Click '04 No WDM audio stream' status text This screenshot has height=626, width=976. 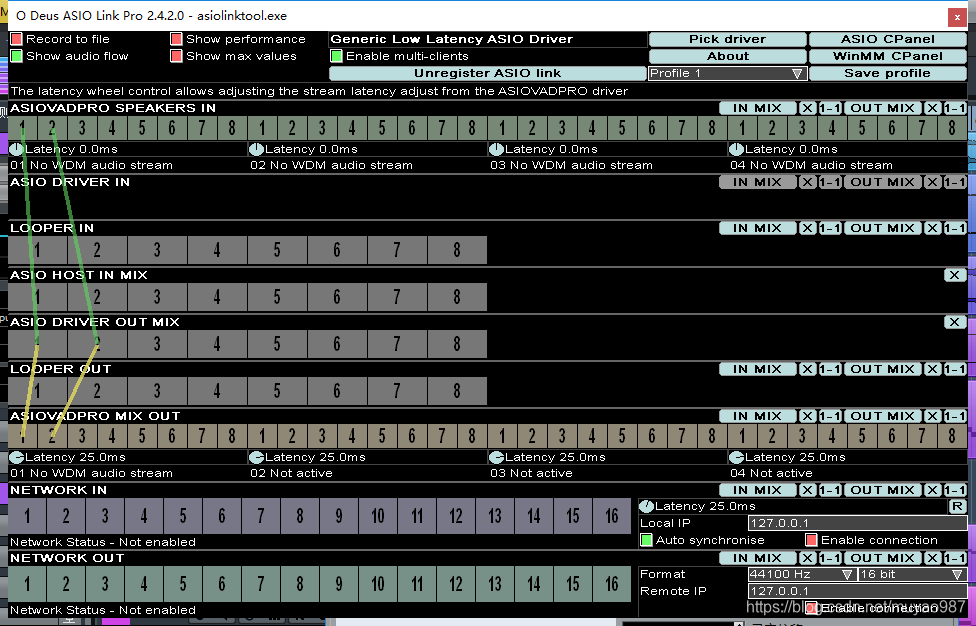click(811, 166)
